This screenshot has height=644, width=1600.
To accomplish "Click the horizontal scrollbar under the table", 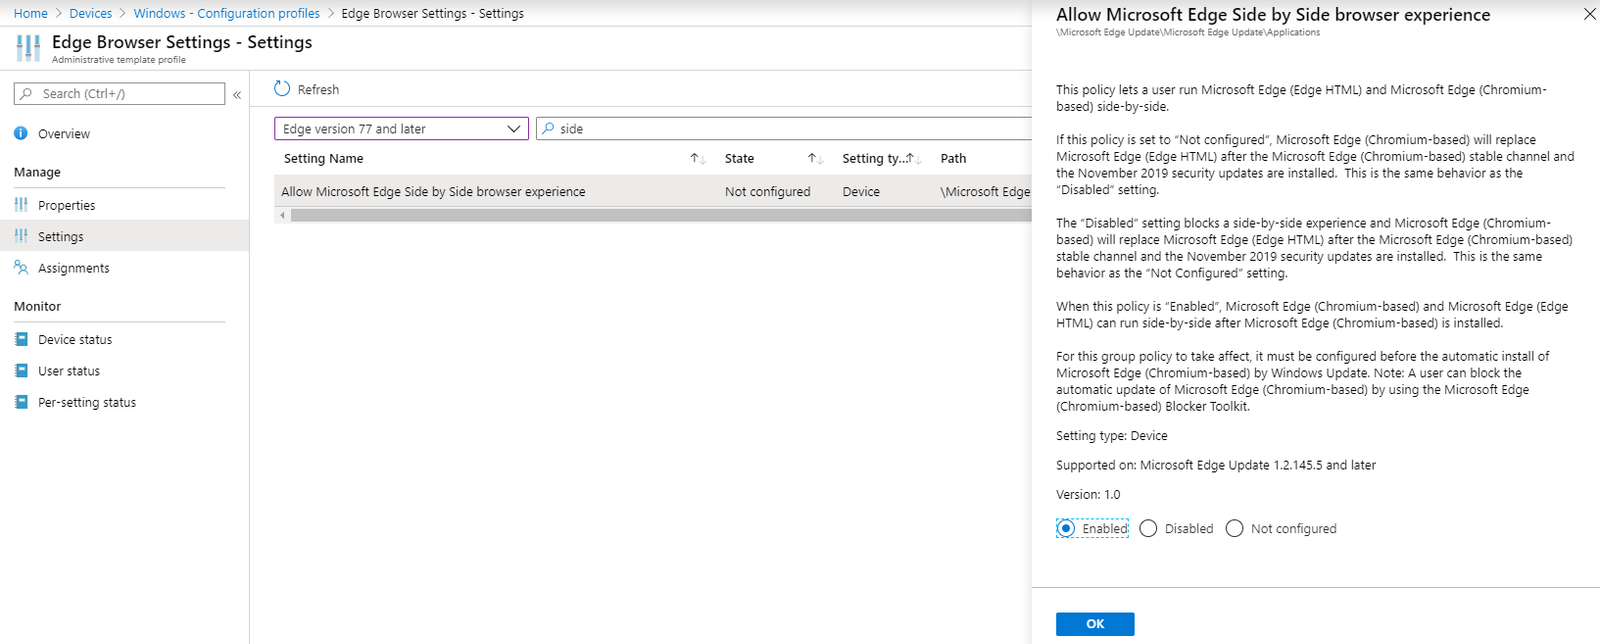I will (x=660, y=215).
